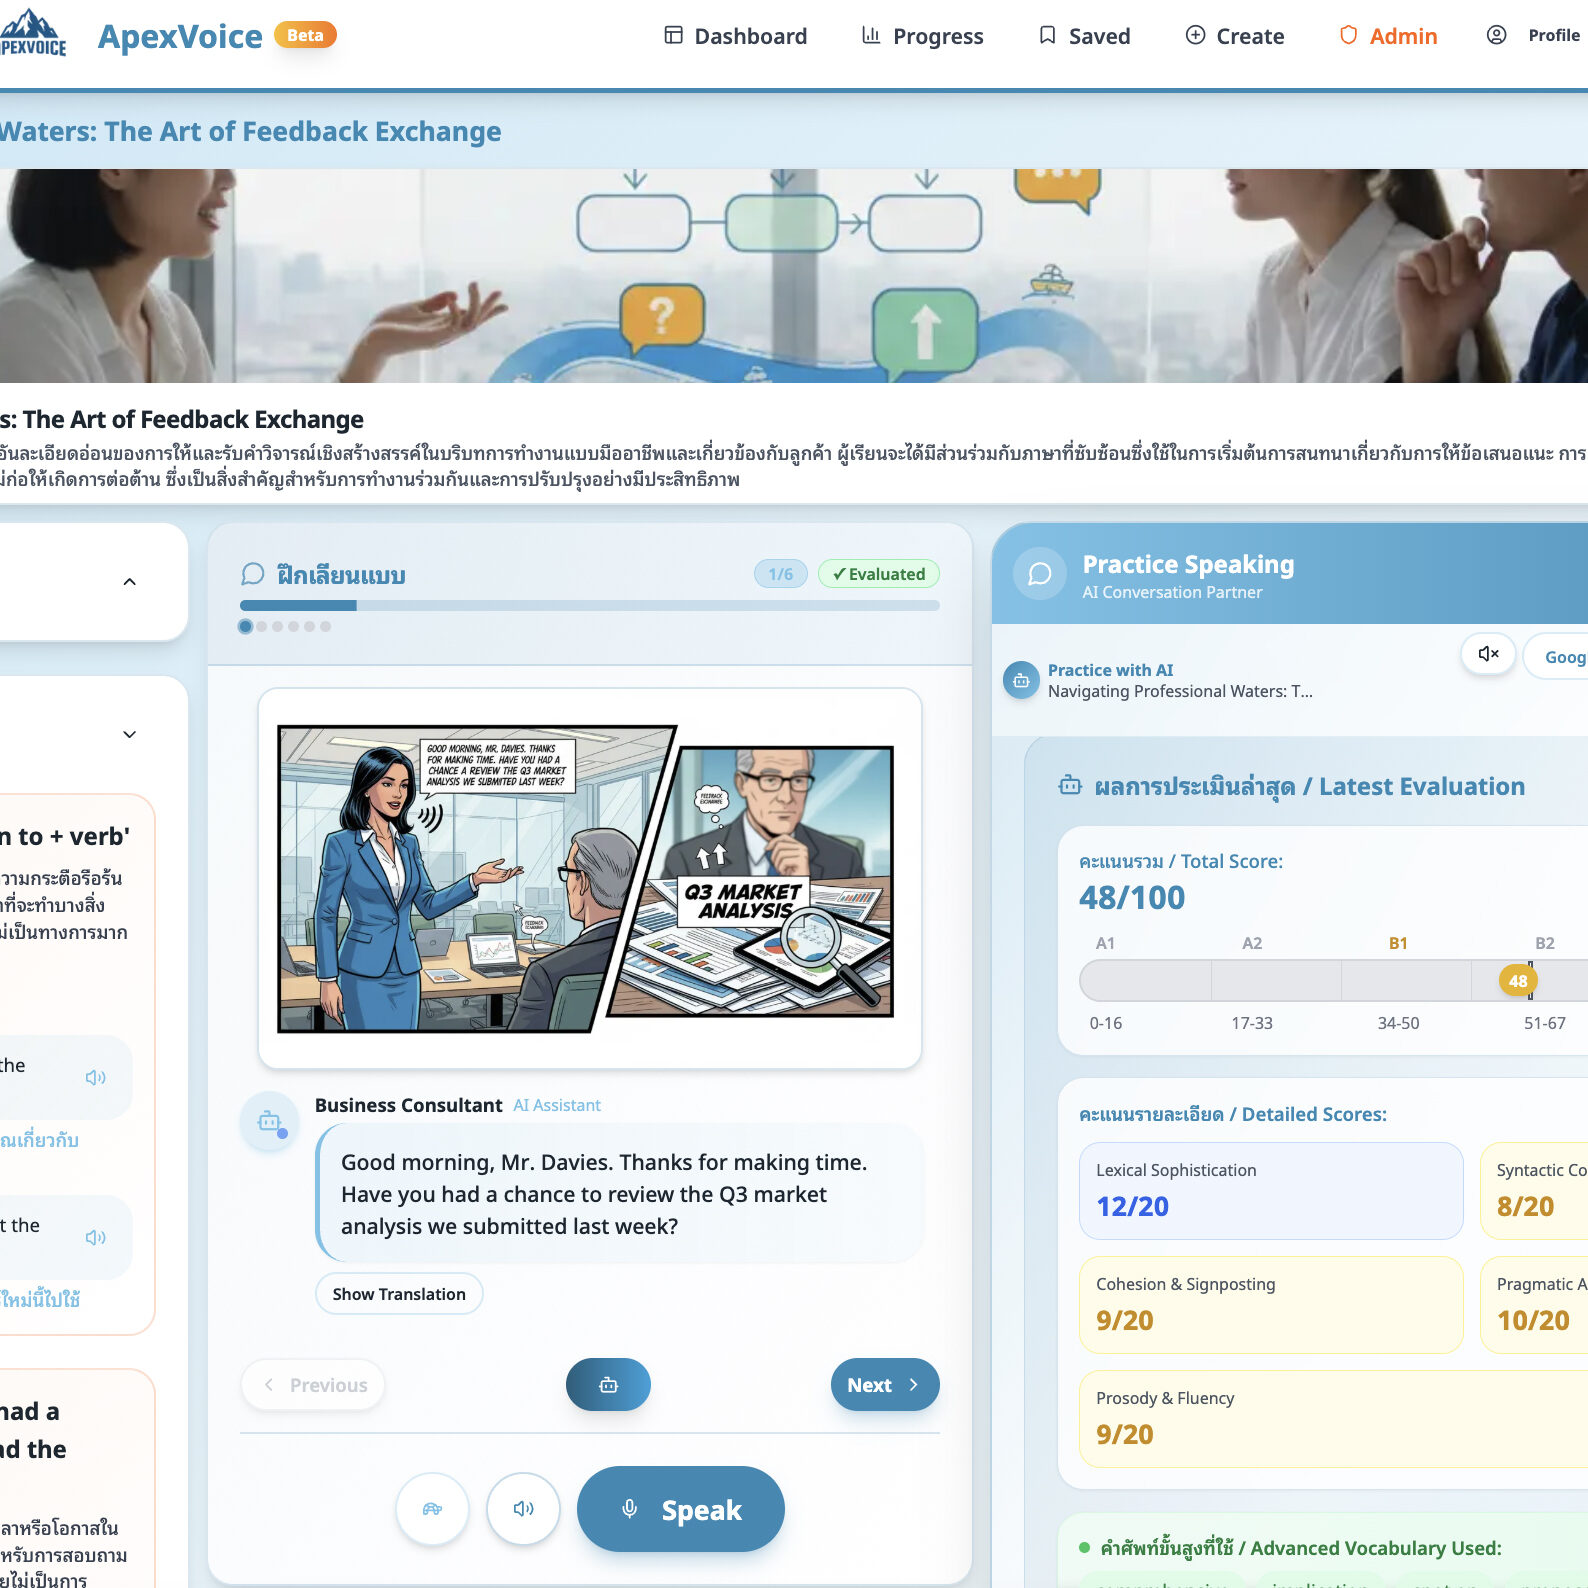Click the turtle slow-playback icon

(432, 1509)
